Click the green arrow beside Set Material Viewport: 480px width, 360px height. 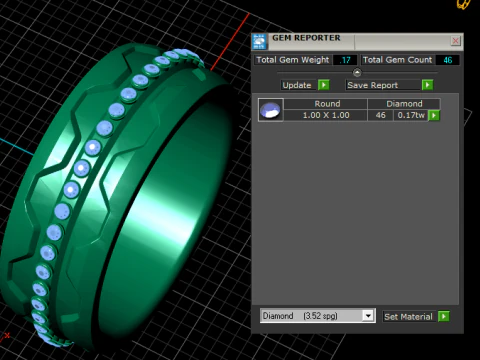(444, 316)
